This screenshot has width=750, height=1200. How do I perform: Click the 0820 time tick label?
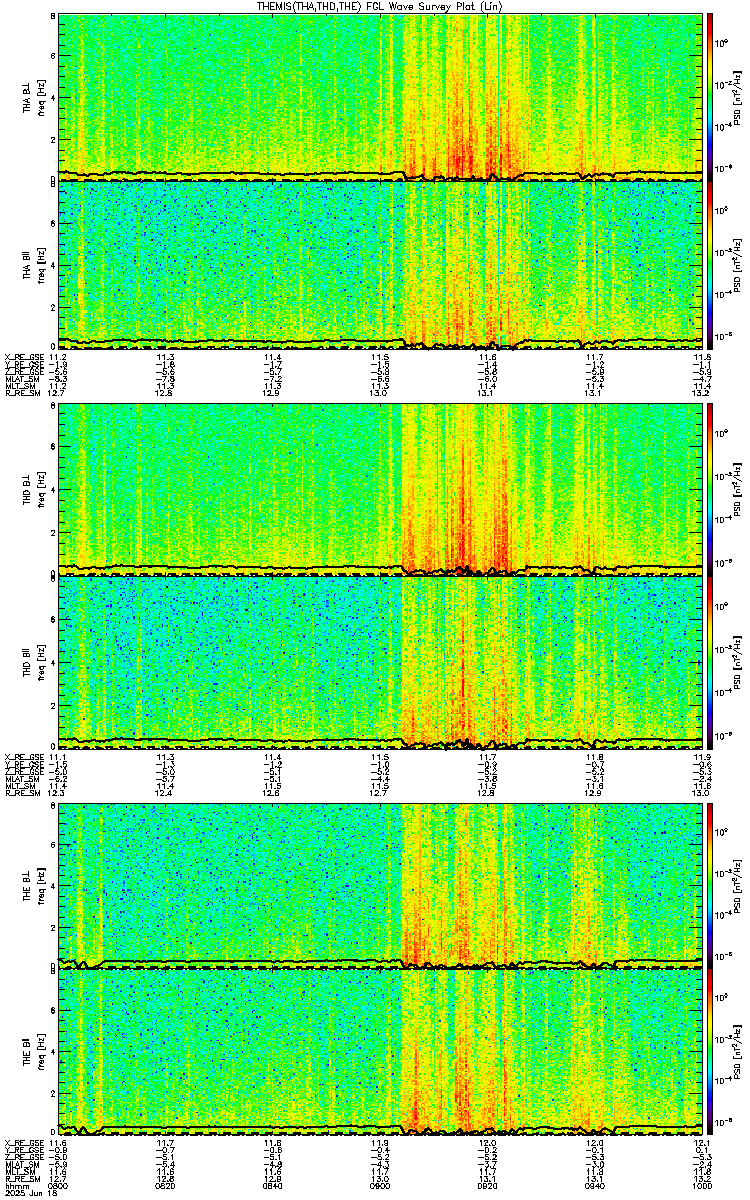click(166, 1185)
